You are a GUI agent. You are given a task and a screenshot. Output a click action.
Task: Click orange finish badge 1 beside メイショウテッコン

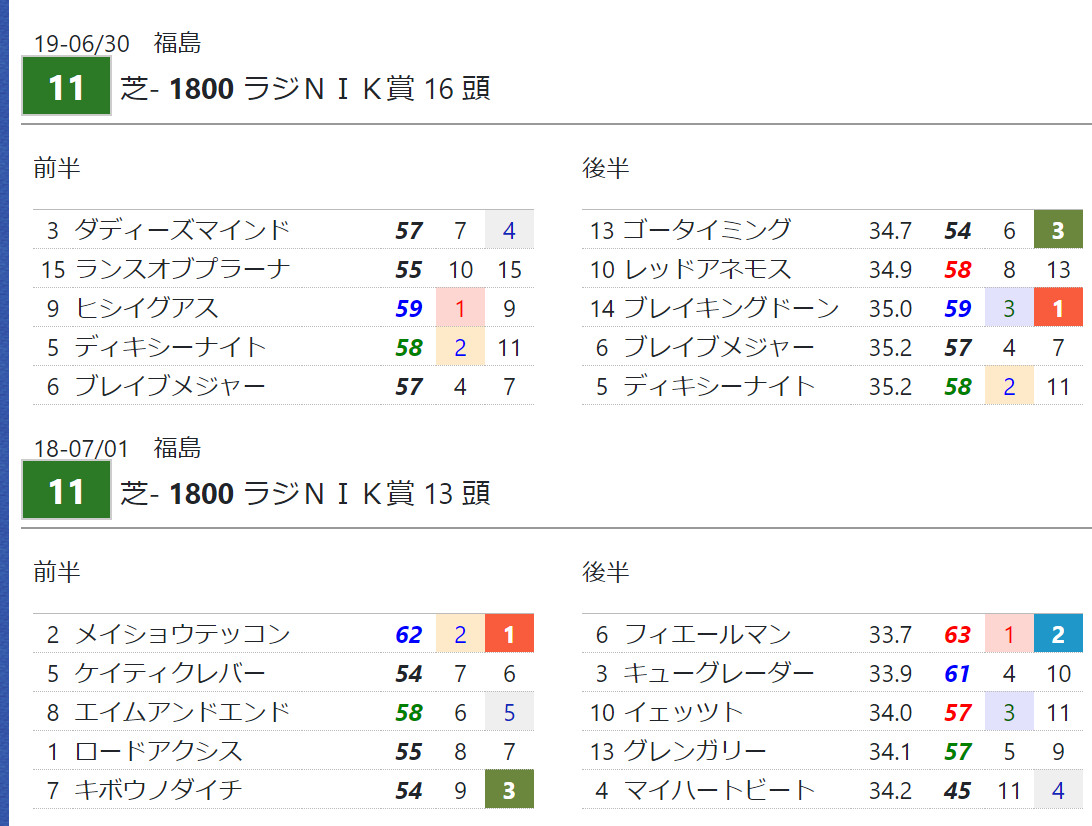[509, 634]
